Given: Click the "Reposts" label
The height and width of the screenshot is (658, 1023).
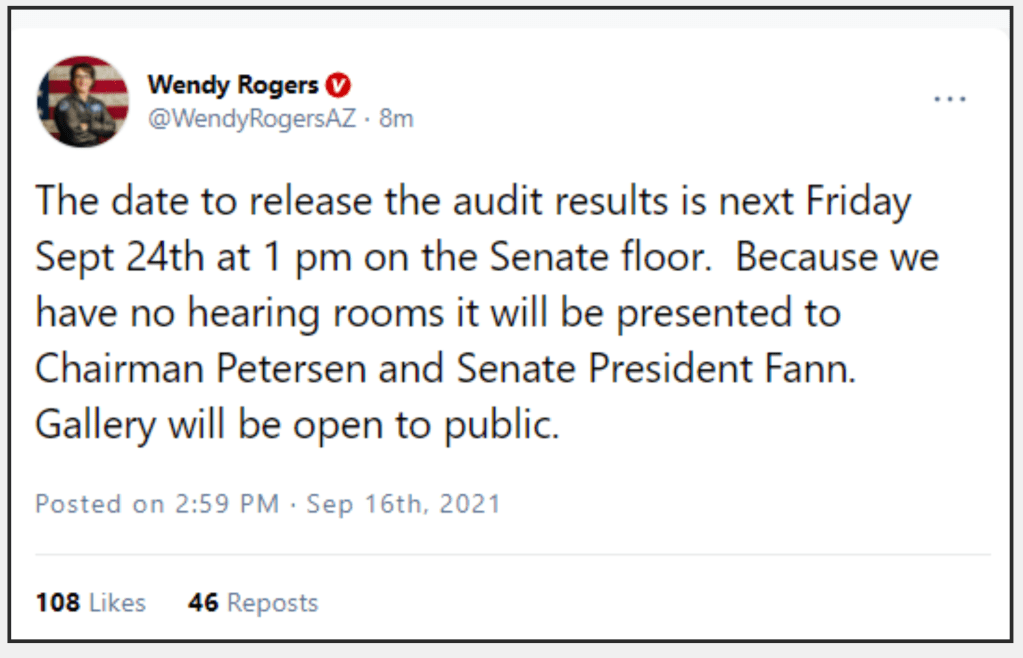Looking at the screenshot, I should [272, 603].
